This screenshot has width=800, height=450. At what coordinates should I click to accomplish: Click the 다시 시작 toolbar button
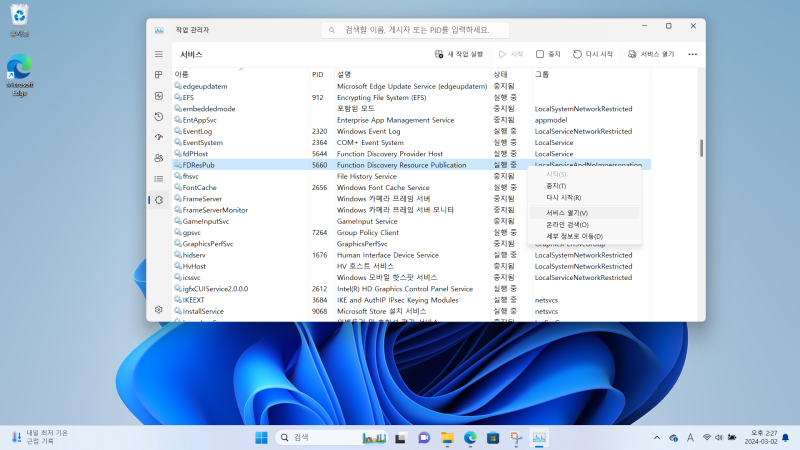(x=593, y=54)
